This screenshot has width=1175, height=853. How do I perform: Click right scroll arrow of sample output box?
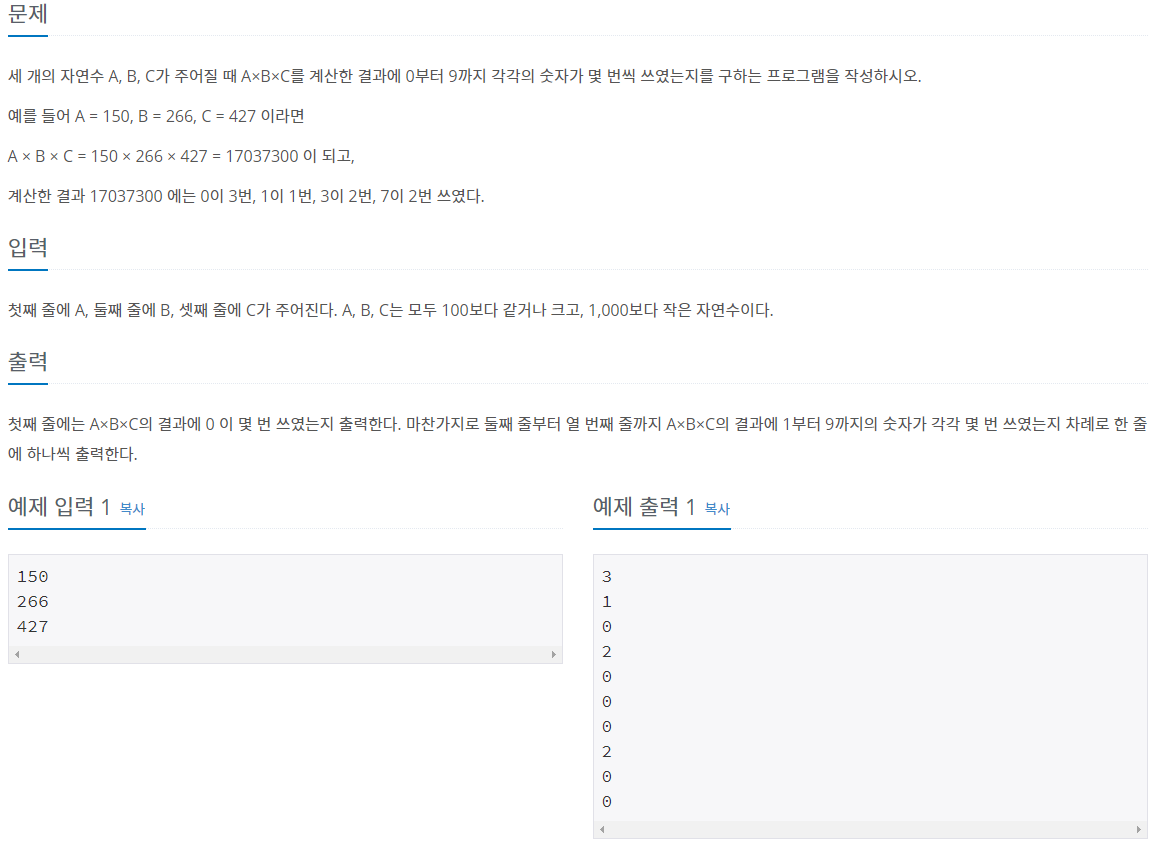pyautogui.click(x=1139, y=829)
